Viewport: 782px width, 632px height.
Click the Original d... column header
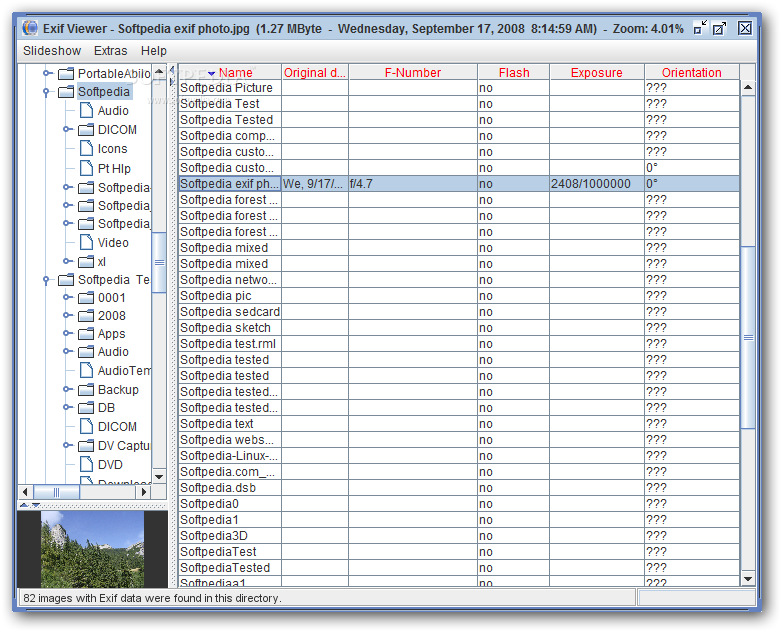pyautogui.click(x=315, y=72)
